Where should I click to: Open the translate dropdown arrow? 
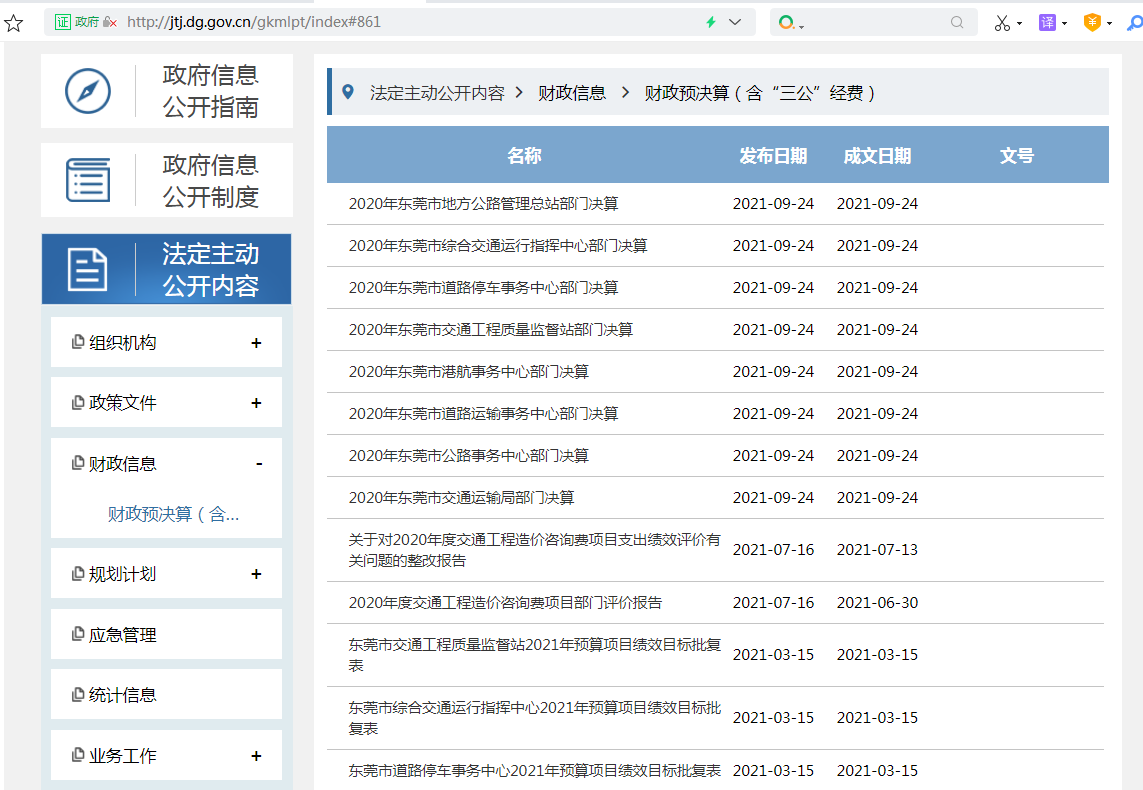point(1064,23)
